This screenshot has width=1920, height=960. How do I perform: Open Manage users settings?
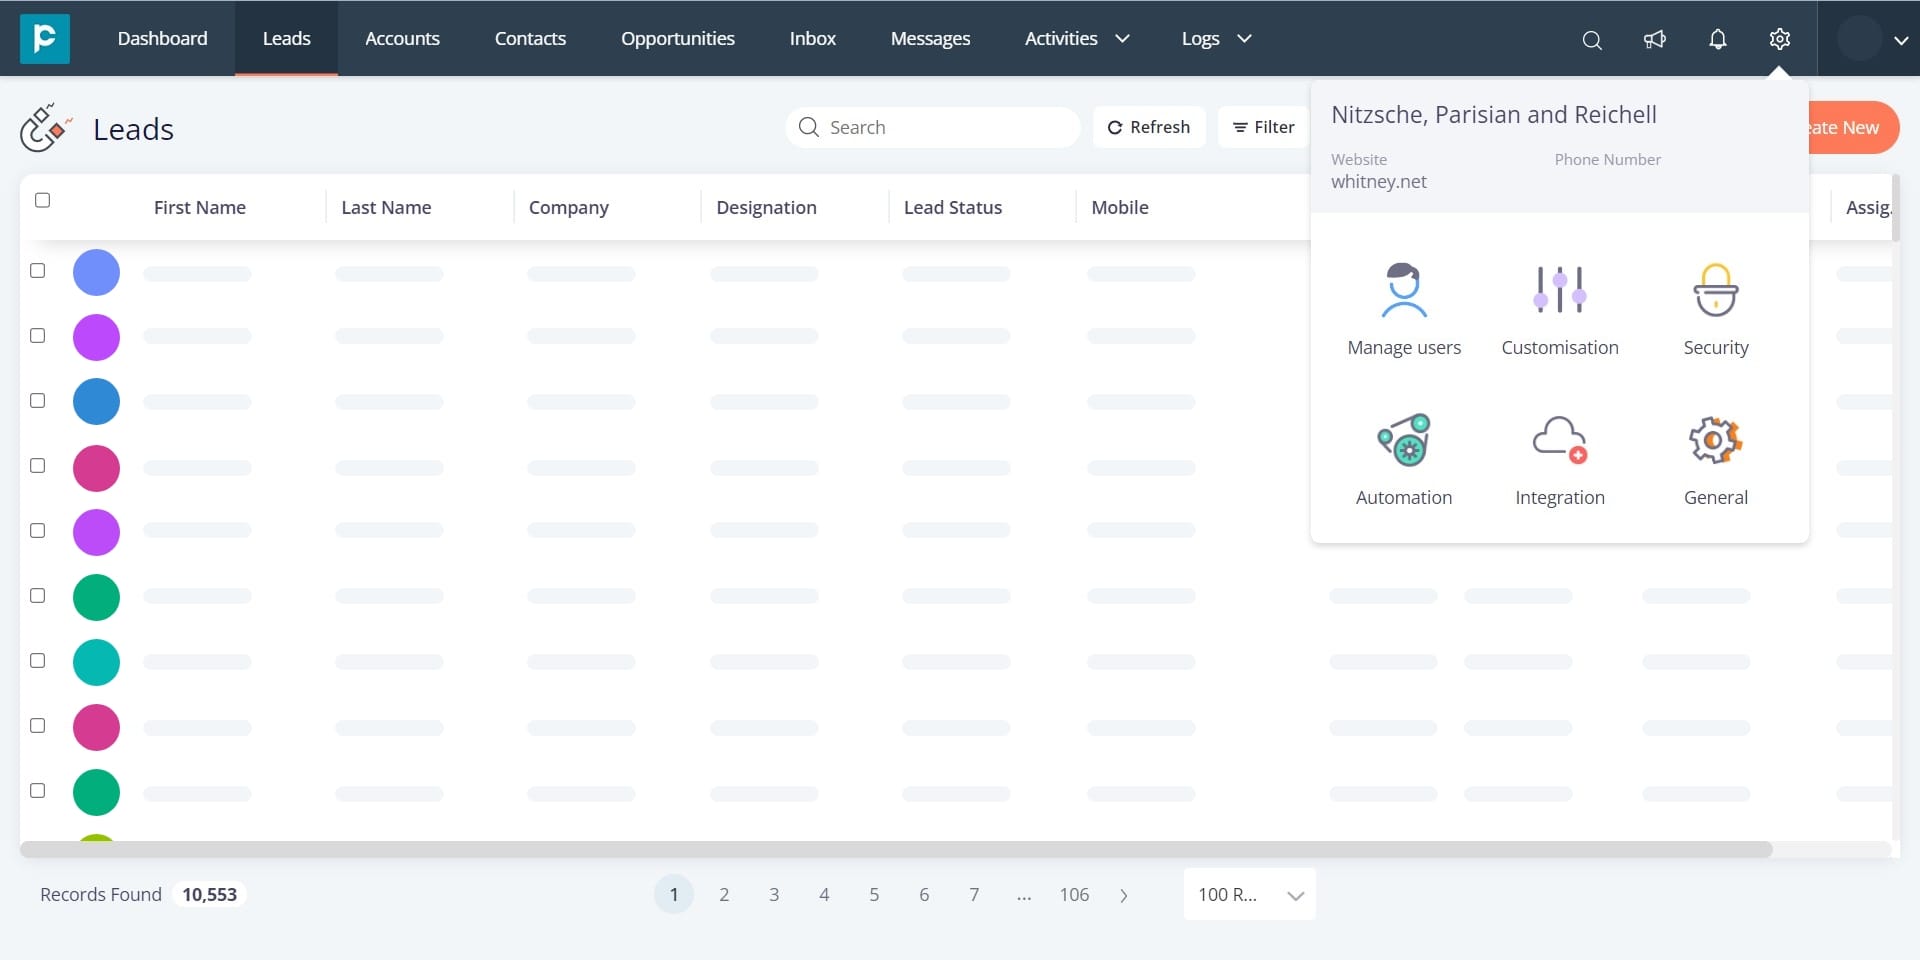point(1404,310)
